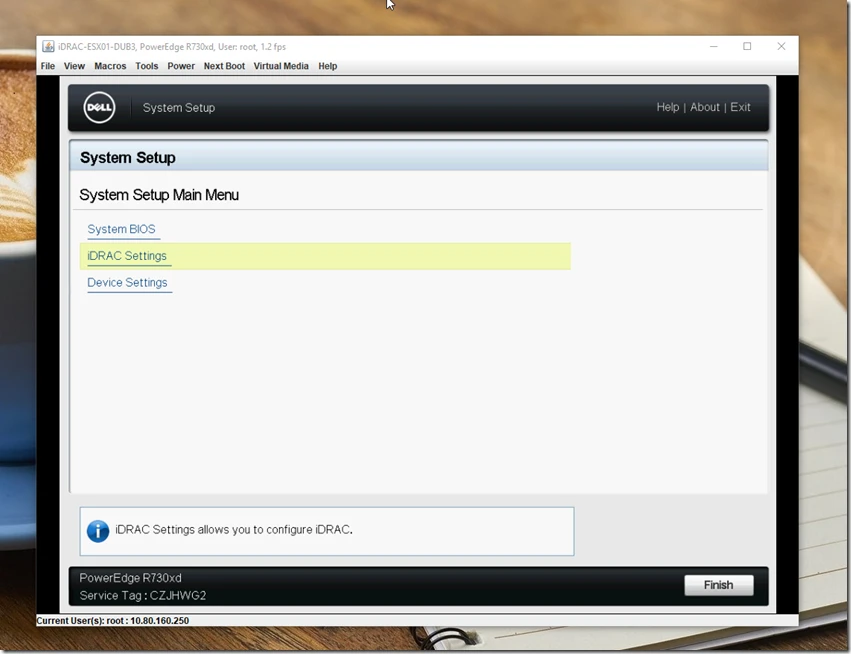The image size is (851, 654).
Task: Click the PowerEdge R730xd footer text
Action: pyautogui.click(x=130, y=578)
